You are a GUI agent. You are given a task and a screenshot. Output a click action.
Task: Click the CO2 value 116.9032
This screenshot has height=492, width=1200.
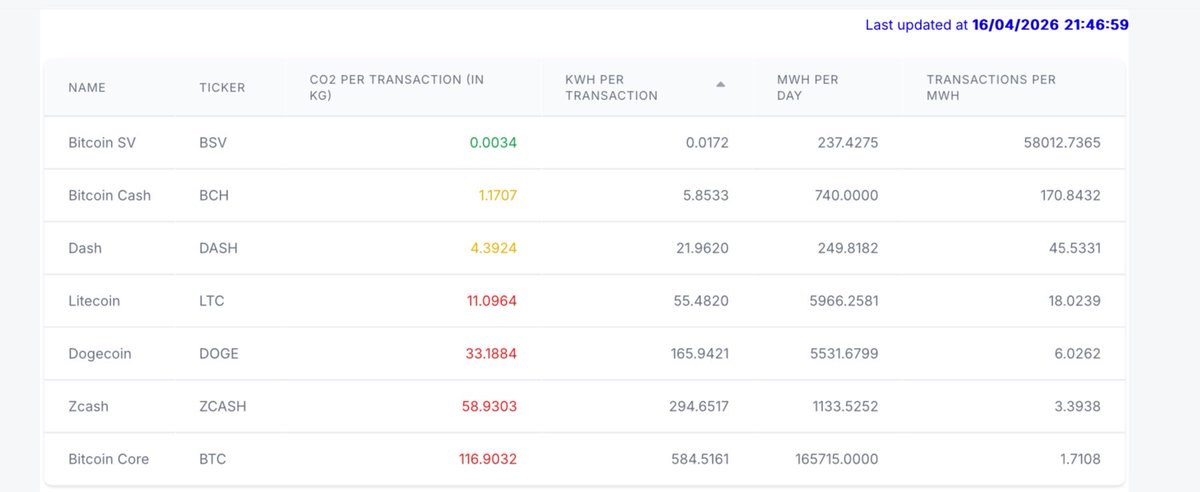[x=487, y=460]
